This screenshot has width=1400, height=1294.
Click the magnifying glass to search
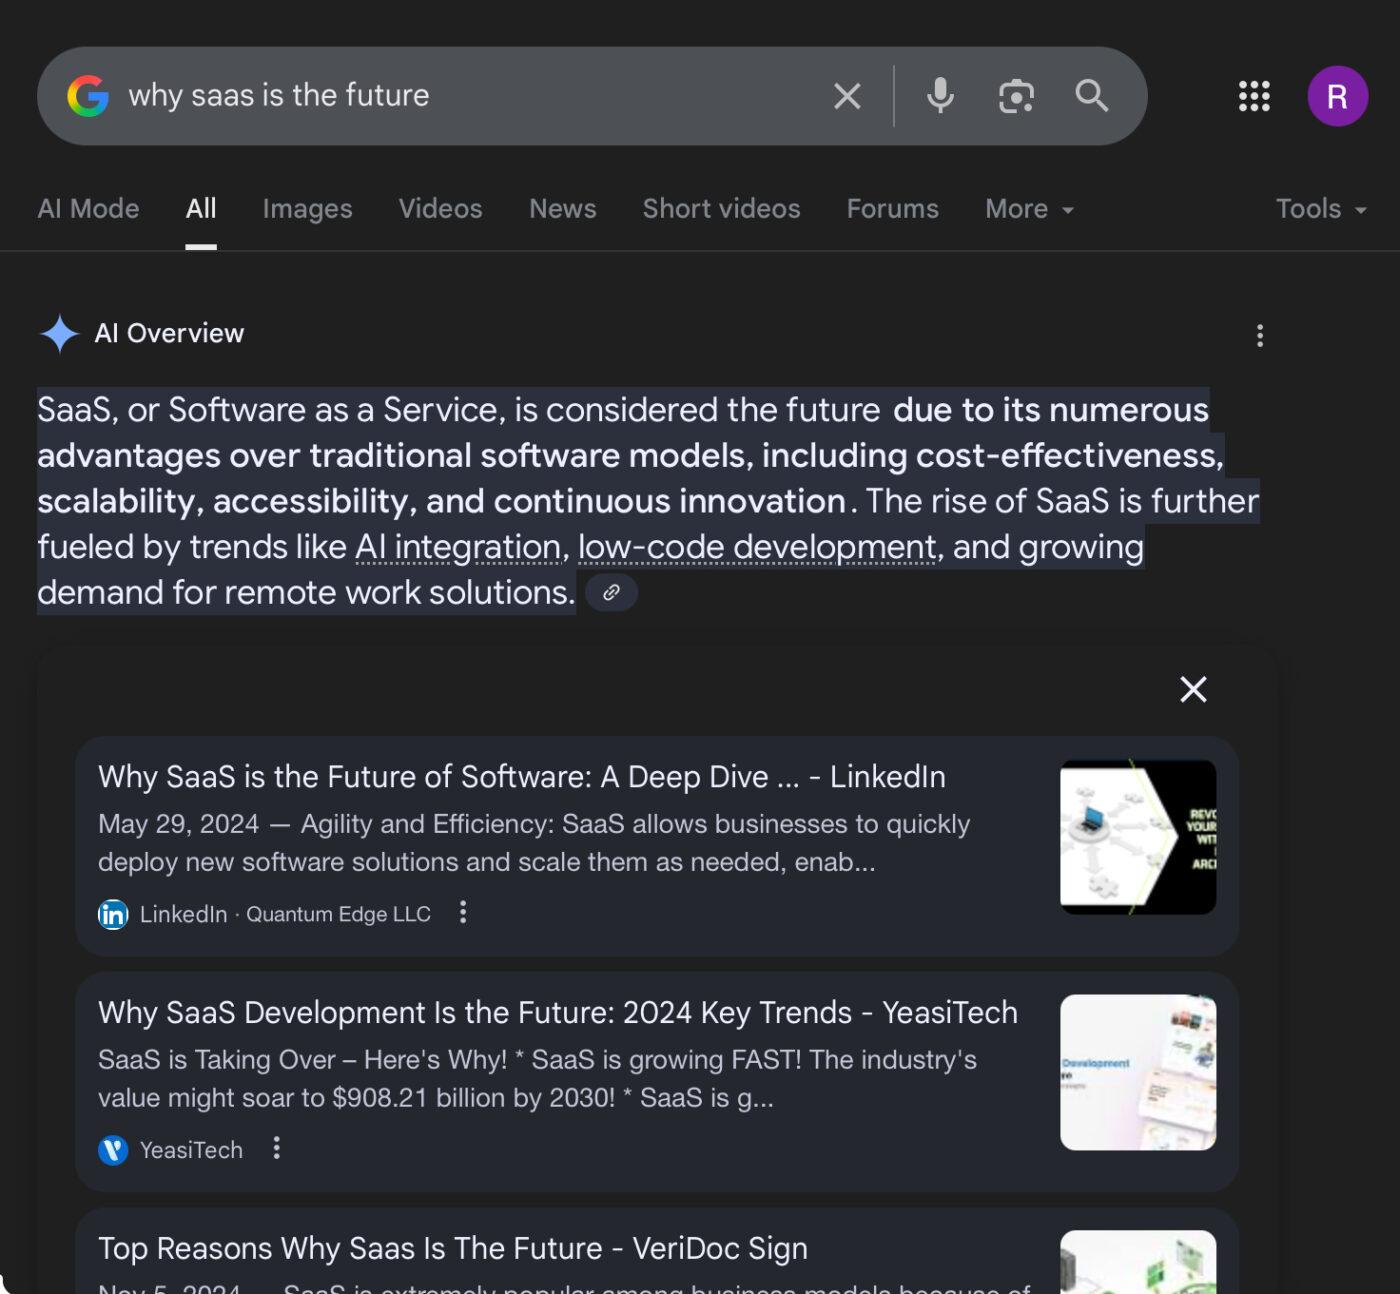point(1091,96)
